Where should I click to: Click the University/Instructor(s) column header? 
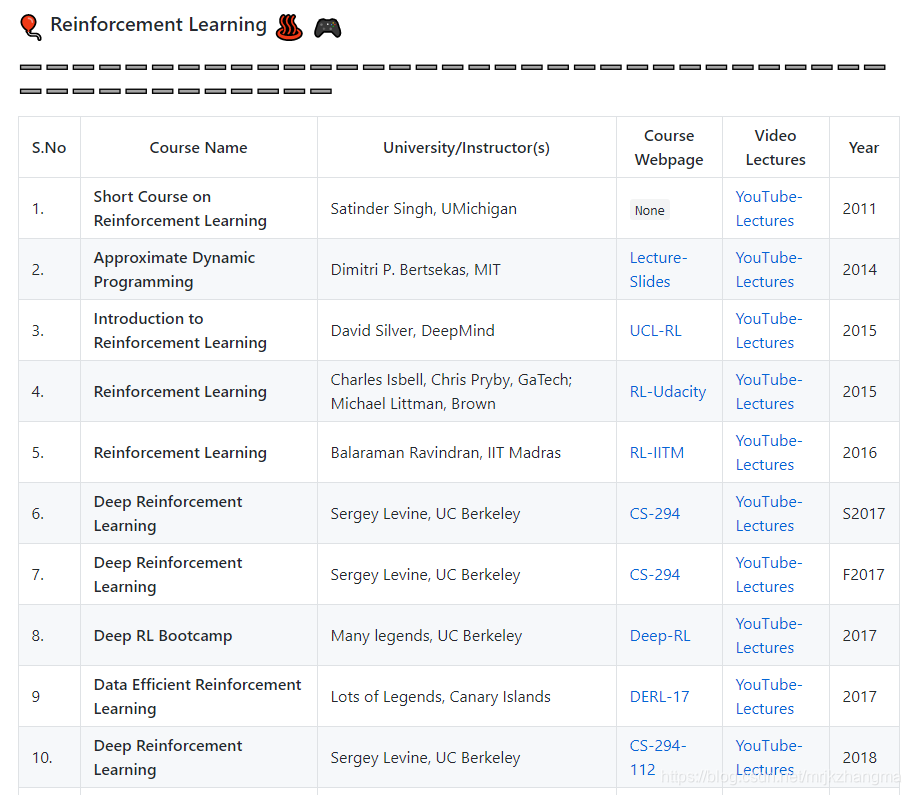pyautogui.click(x=466, y=148)
